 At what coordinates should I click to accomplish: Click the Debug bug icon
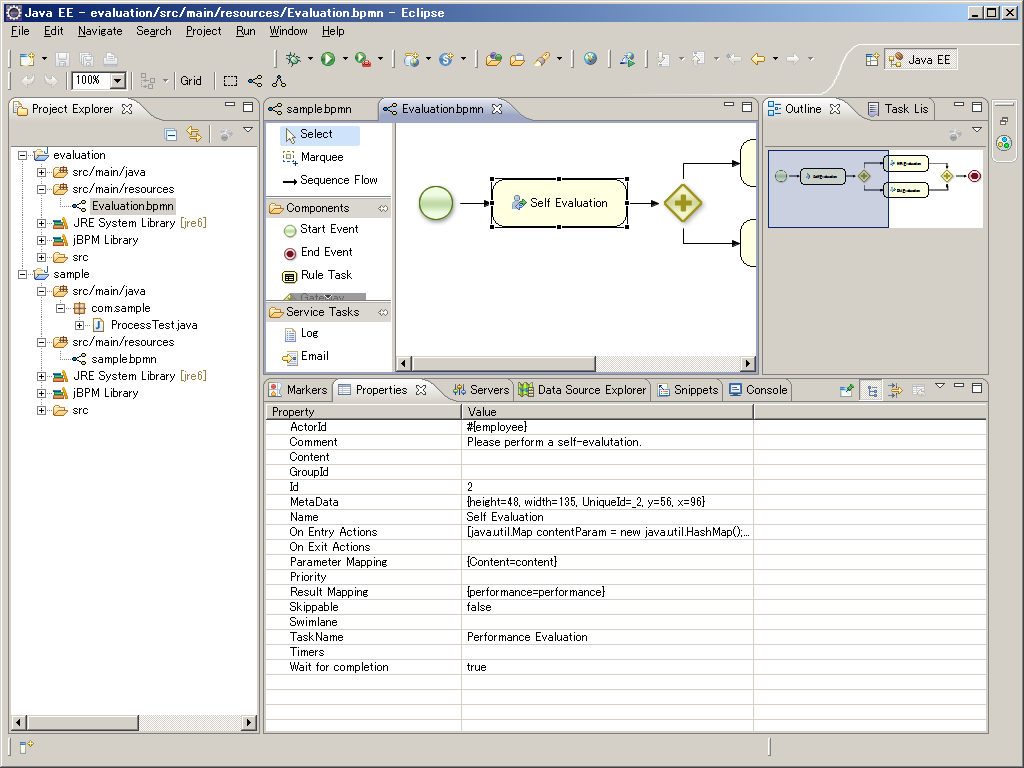point(293,59)
